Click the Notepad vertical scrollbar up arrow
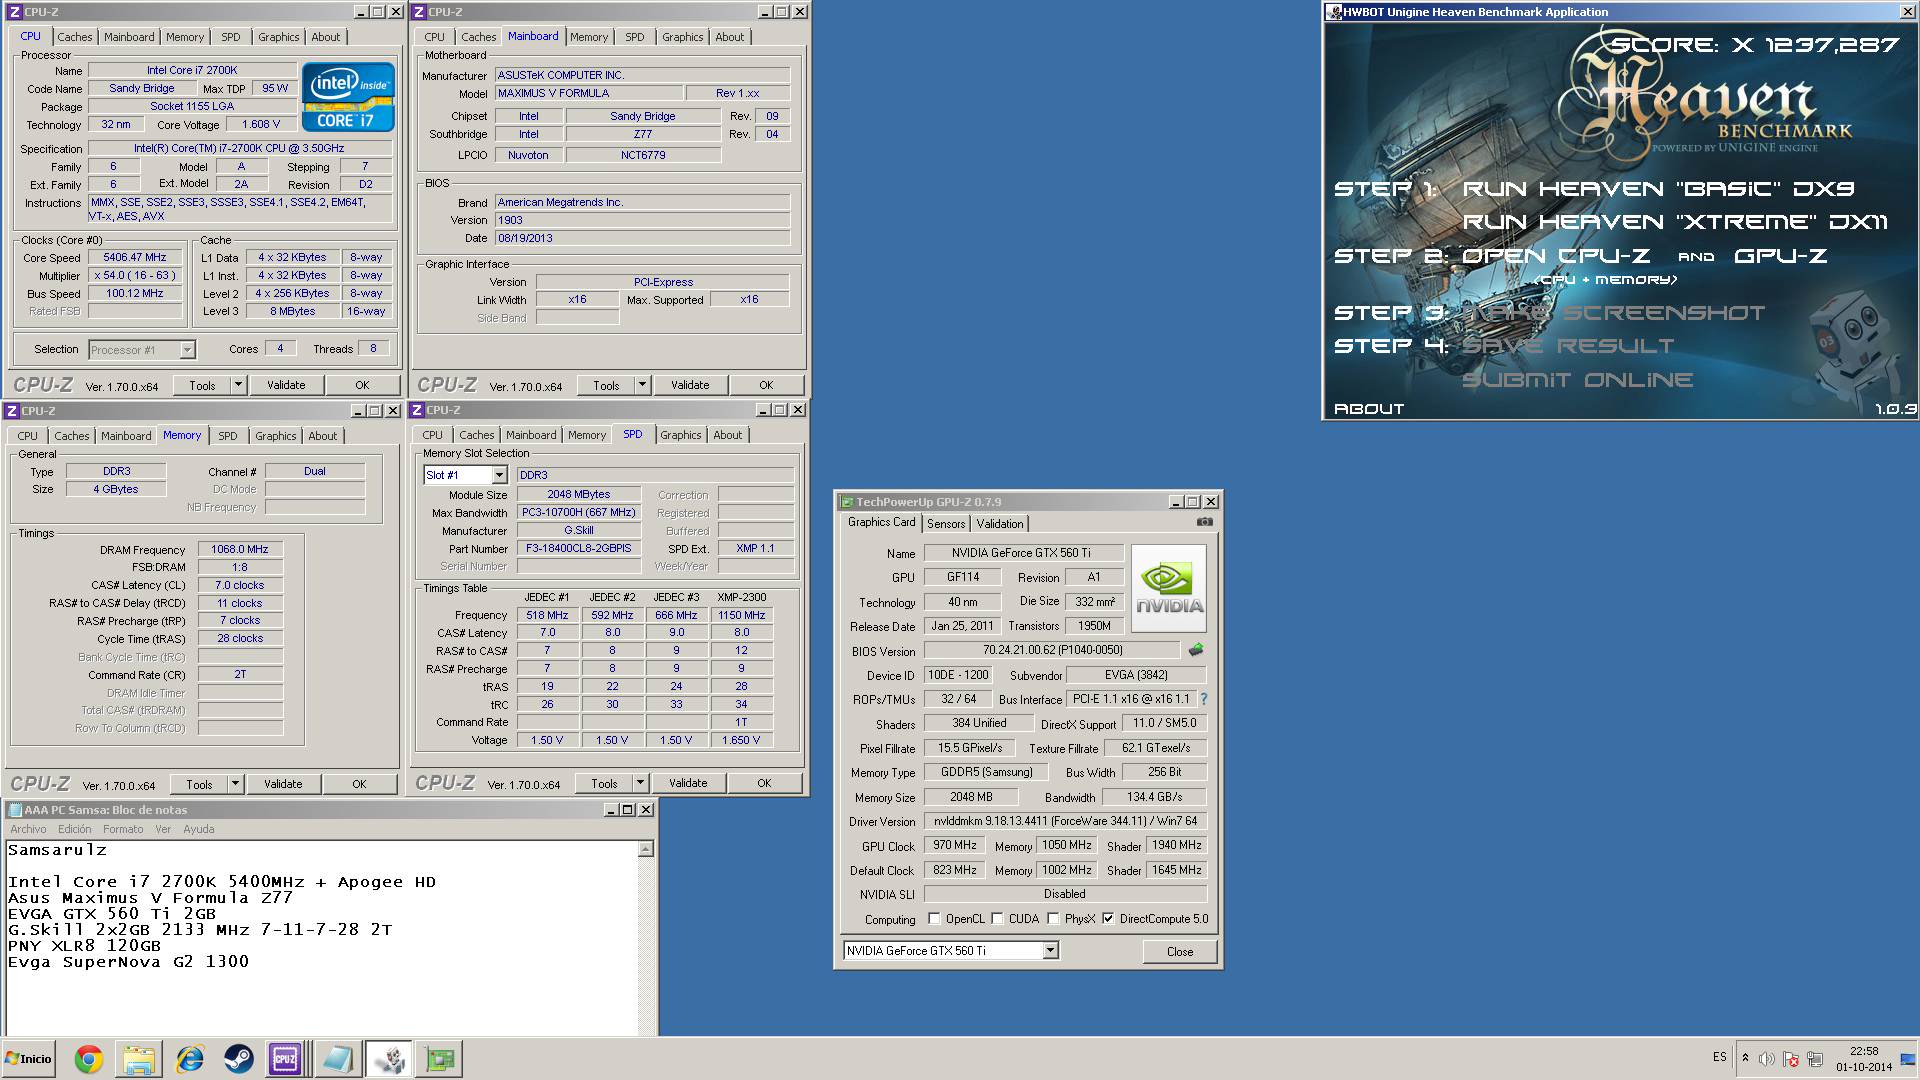The height and width of the screenshot is (1080, 1920). pyautogui.click(x=646, y=849)
